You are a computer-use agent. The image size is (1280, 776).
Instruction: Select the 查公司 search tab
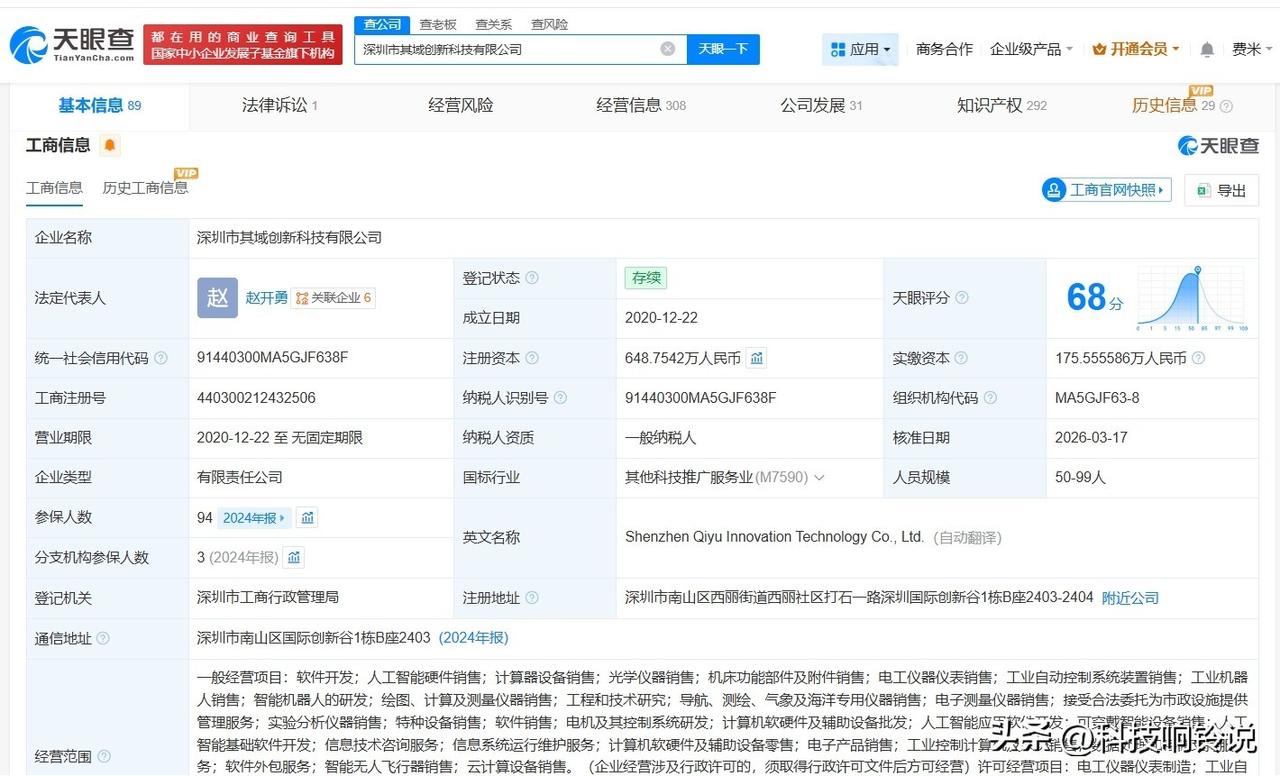[383, 24]
